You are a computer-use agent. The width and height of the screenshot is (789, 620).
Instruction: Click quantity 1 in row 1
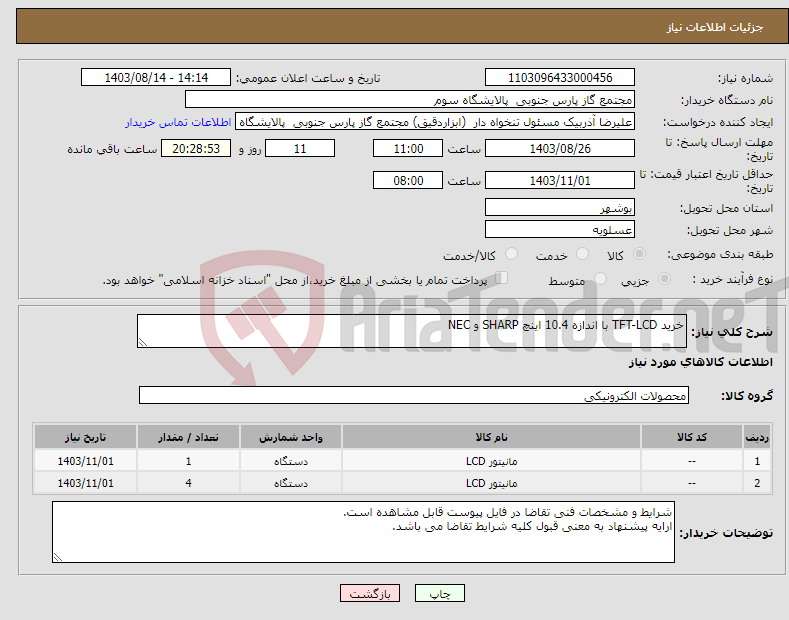[x=188, y=461]
